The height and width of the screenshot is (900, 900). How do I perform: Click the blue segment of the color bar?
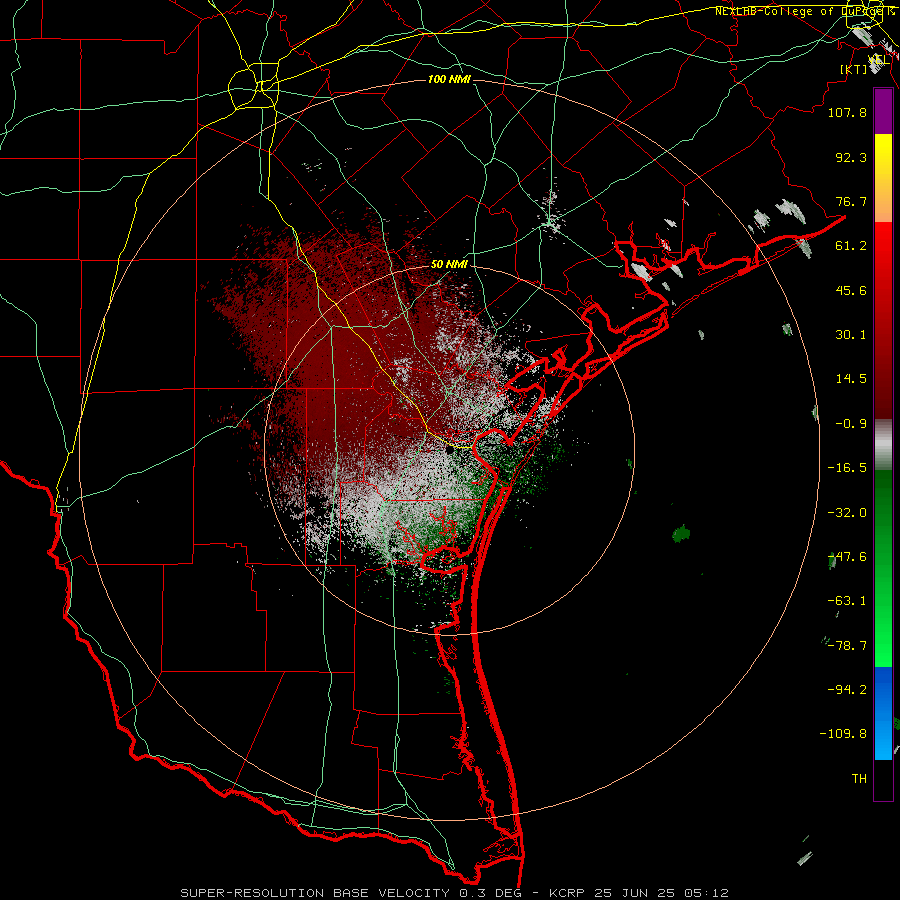coord(883,713)
